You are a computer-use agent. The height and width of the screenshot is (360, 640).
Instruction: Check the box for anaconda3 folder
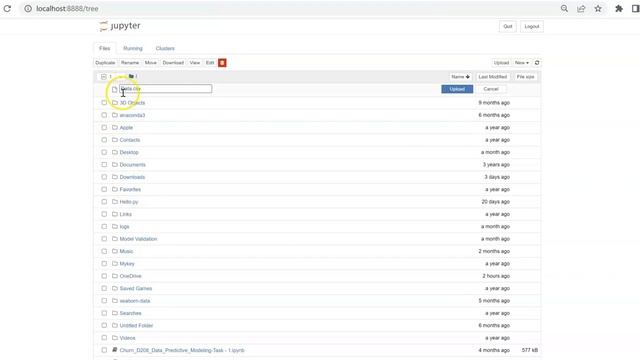point(104,115)
